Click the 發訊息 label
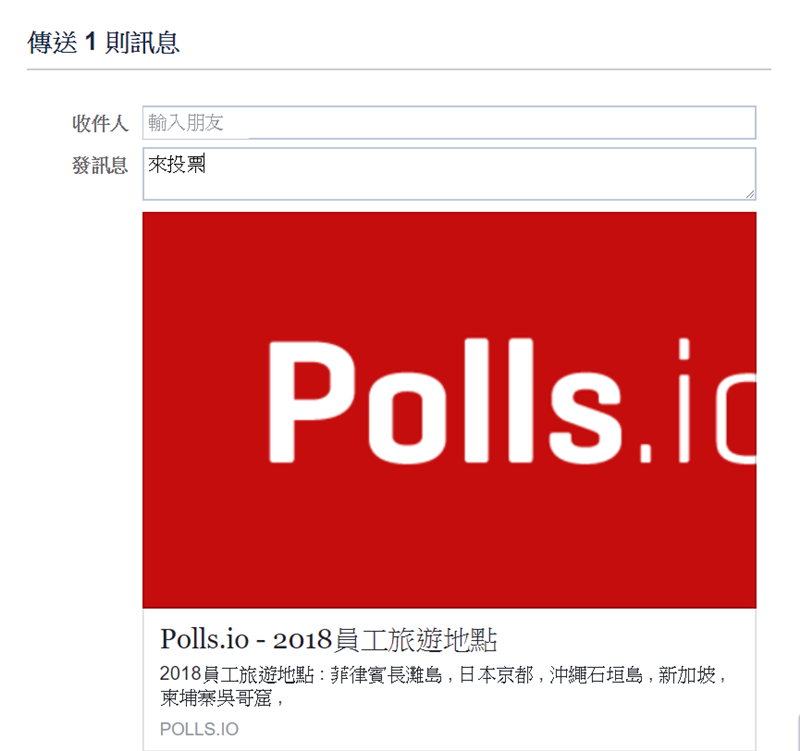This screenshot has width=800, height=751. tap(100, 165)
